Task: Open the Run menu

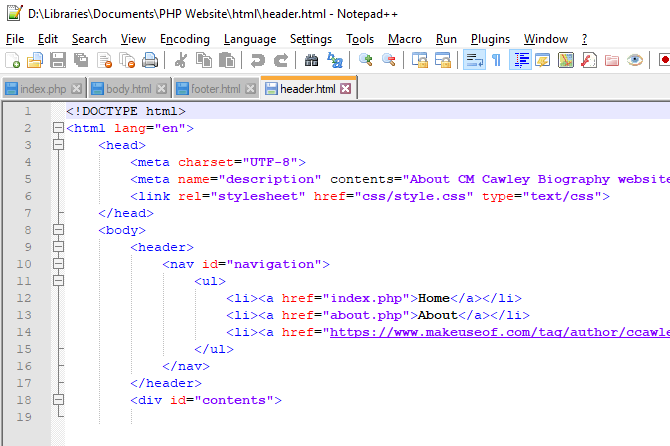Action: click(446, 39)
